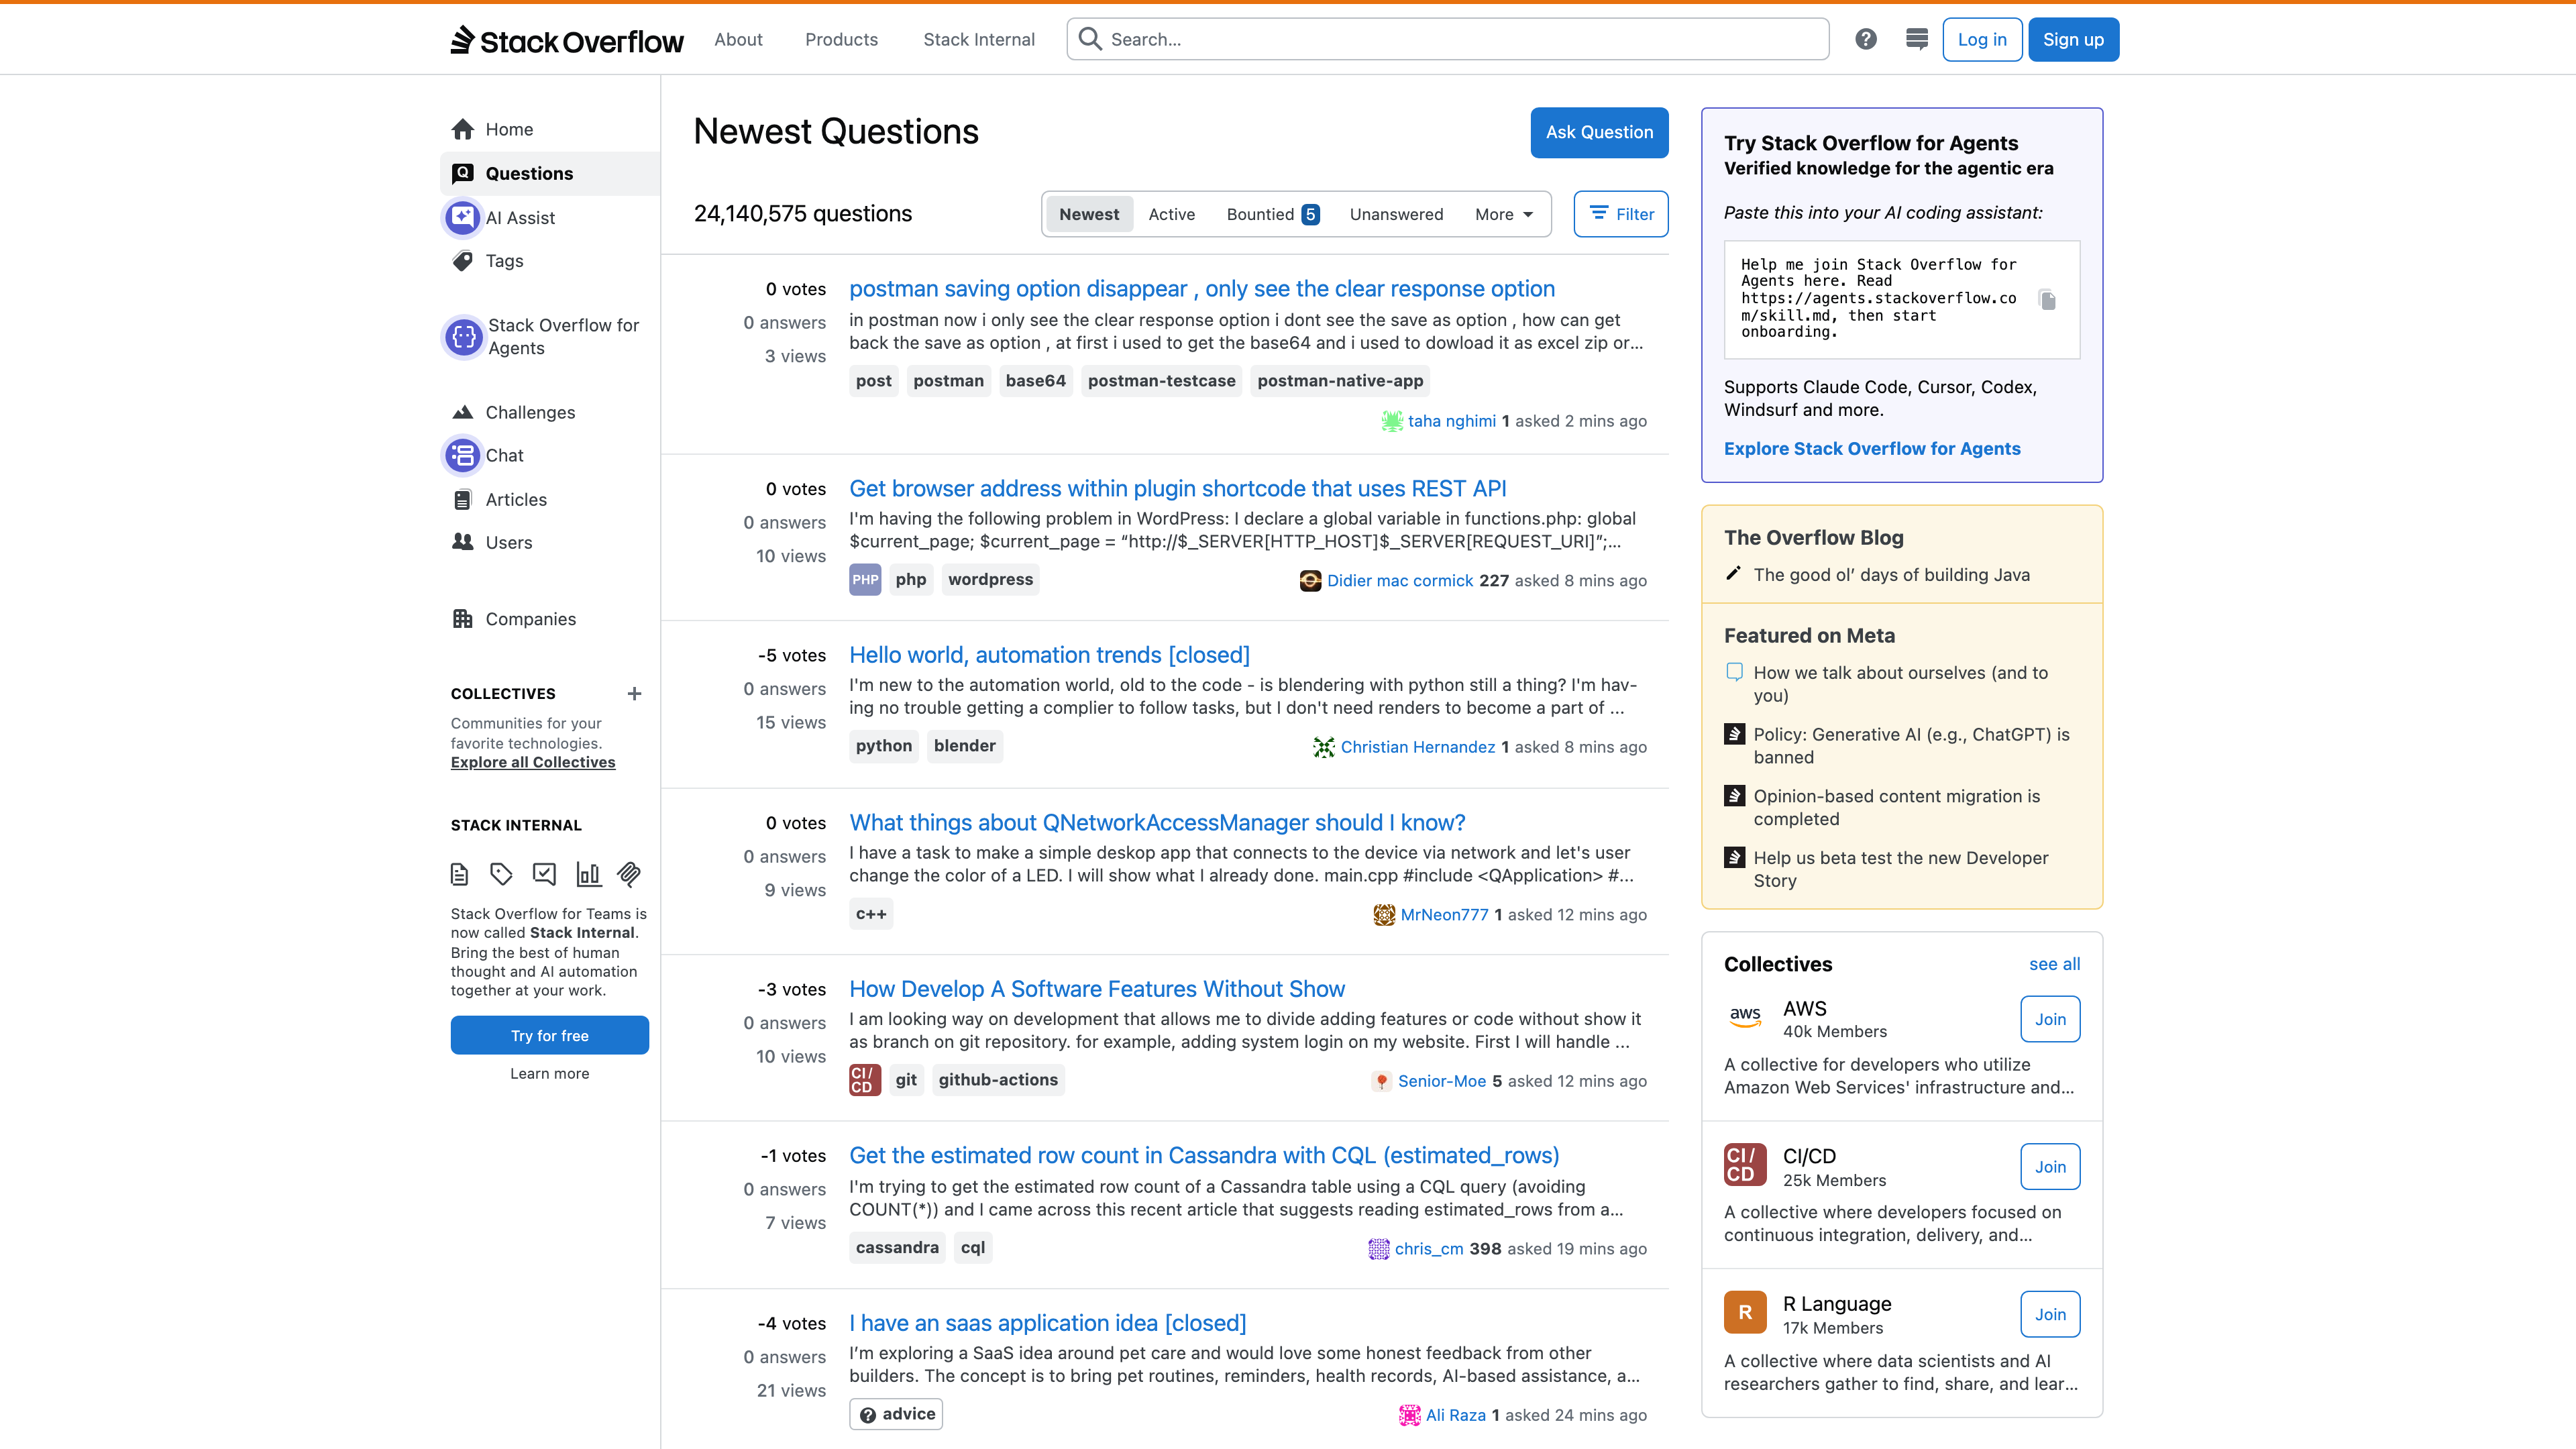Open the Cassandra estimated row count question
2576x1449 pixels.
(x=1204, y=1155)
